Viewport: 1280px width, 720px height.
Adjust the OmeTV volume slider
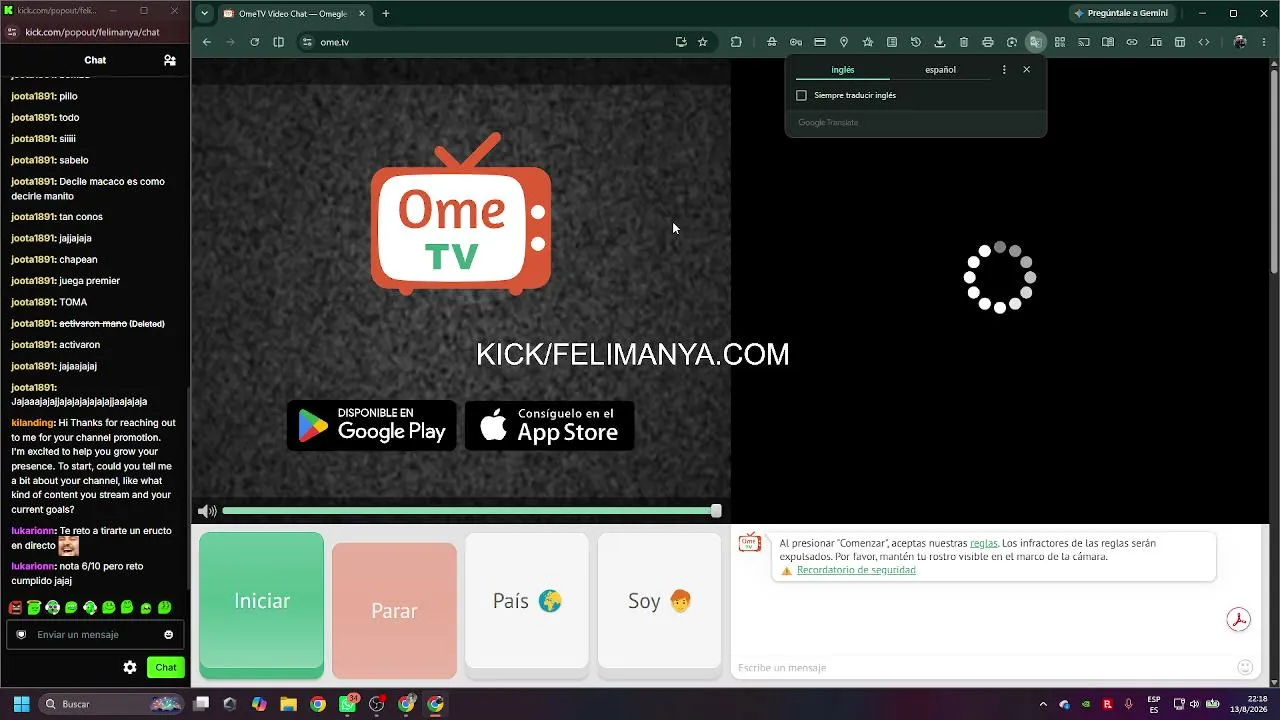pos(470,511)
